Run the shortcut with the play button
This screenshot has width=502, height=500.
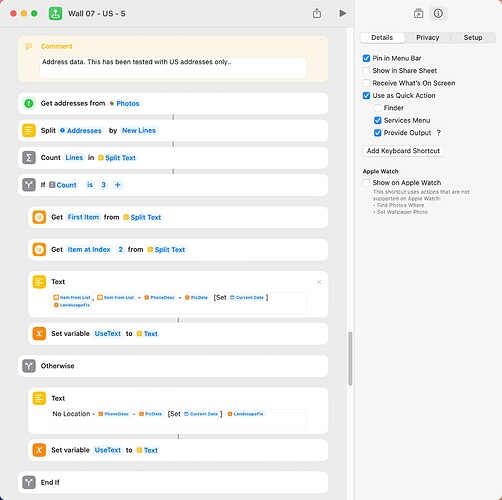(x=342, y=13)
